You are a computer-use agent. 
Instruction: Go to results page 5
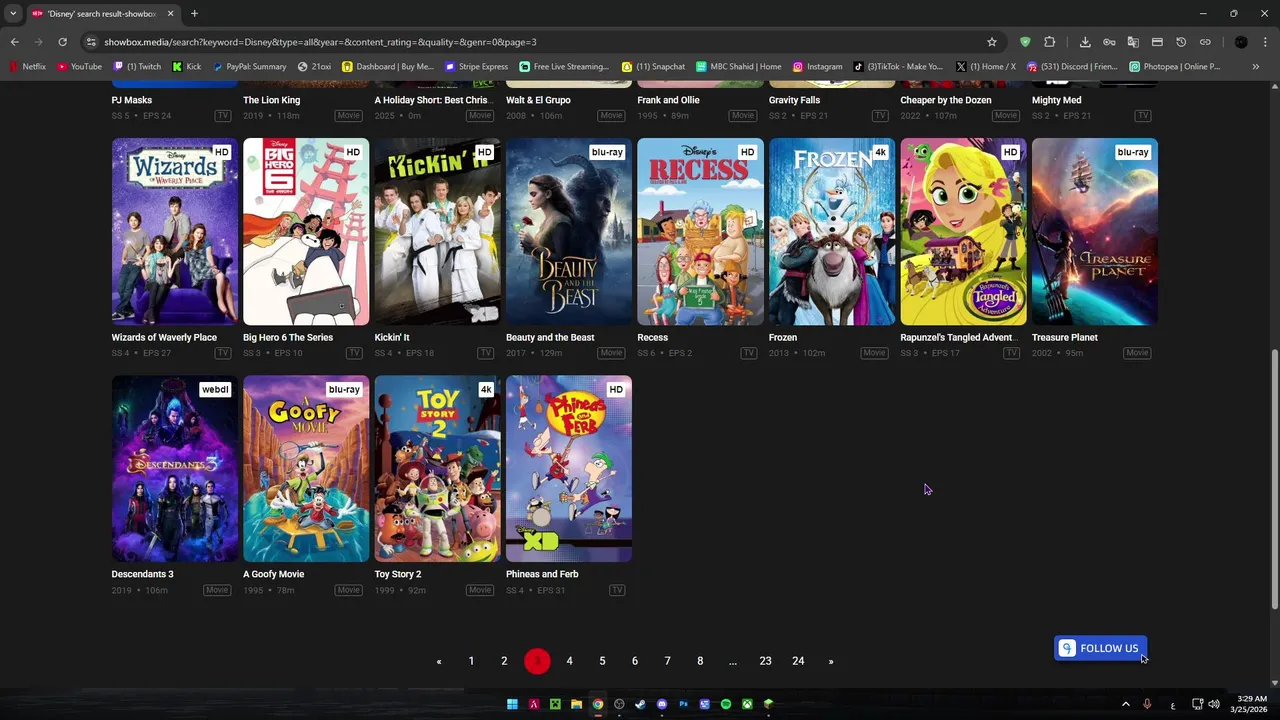(602, 661)
